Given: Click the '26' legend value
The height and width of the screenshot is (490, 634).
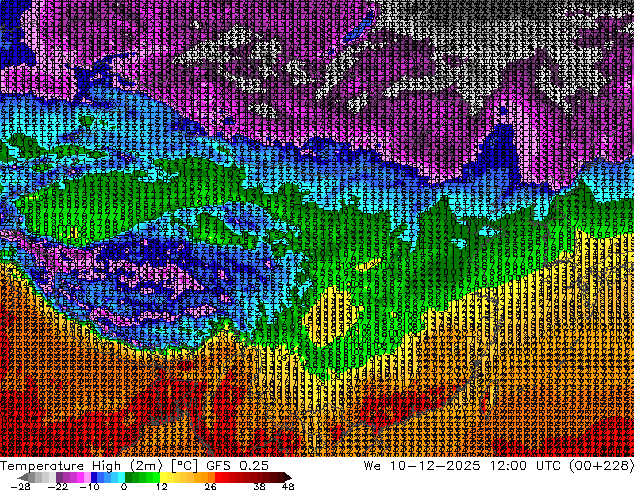Looking at the screenshot, I should 210,486.
